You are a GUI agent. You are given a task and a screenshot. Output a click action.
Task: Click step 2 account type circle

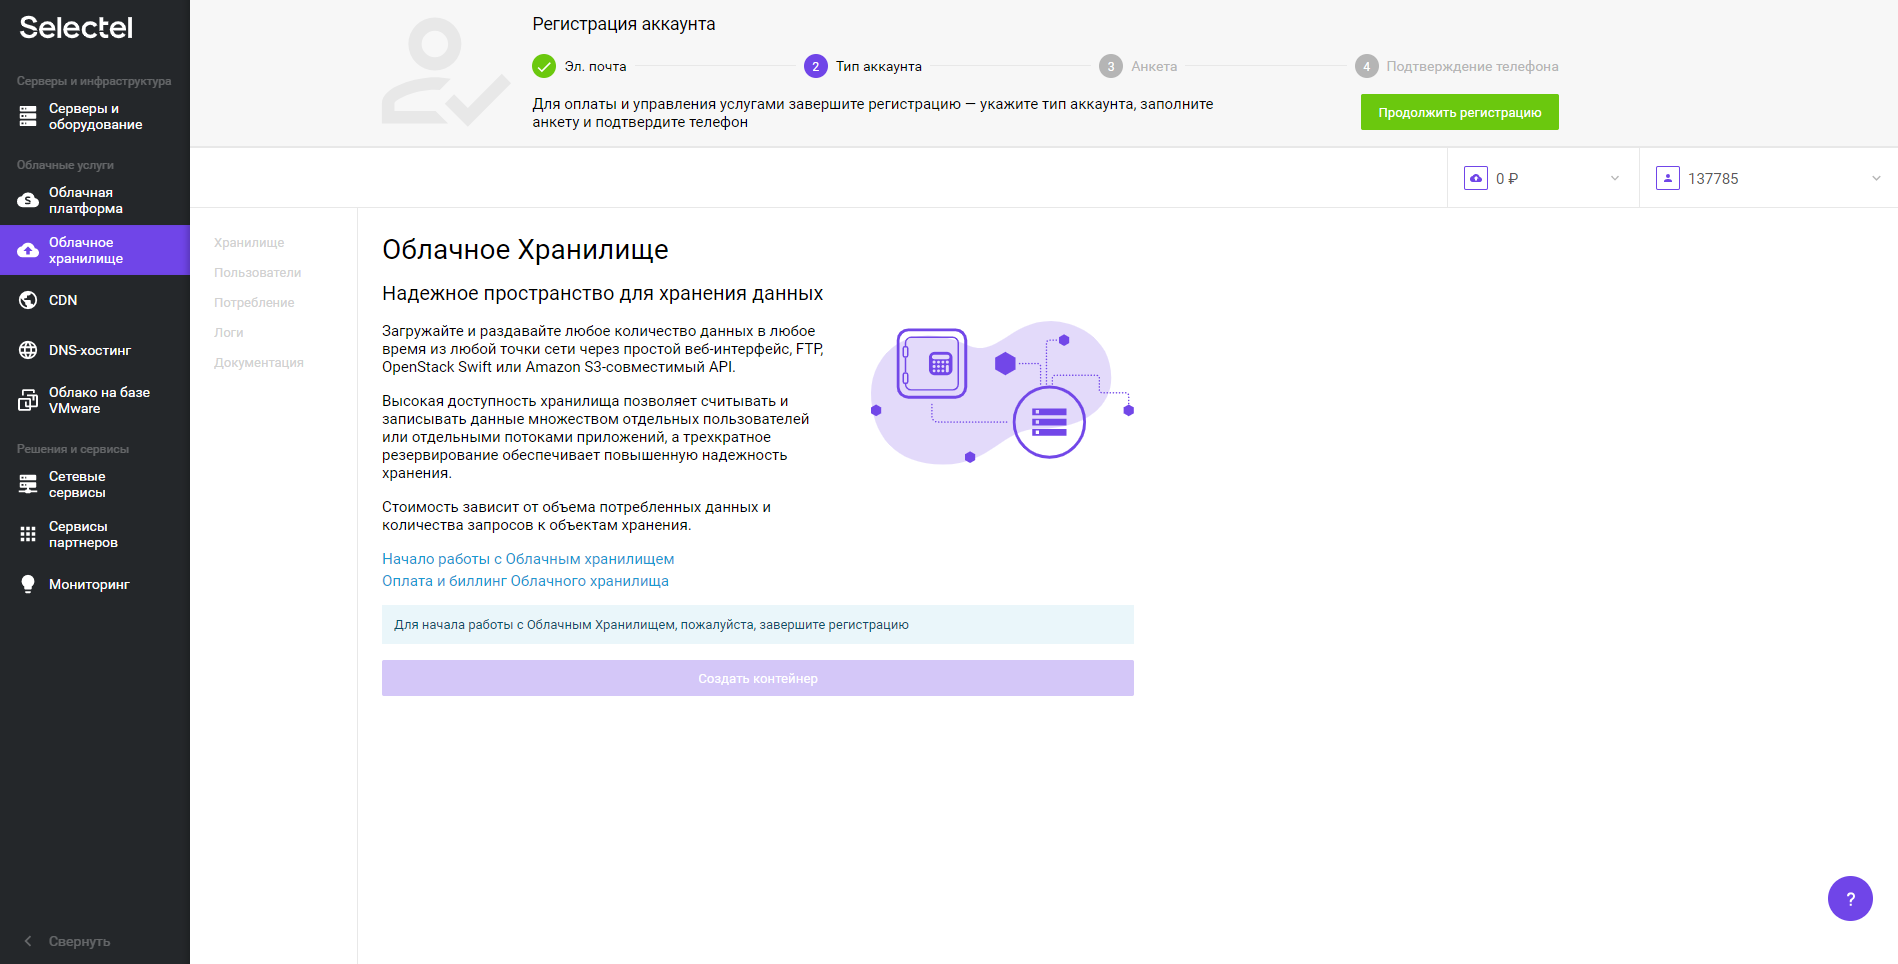[x=816, y=66]
